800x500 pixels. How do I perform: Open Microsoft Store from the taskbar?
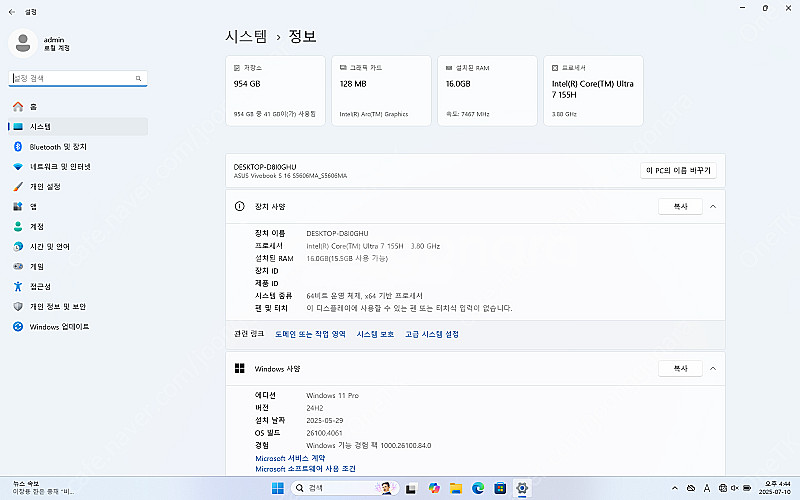coord(499,488)
